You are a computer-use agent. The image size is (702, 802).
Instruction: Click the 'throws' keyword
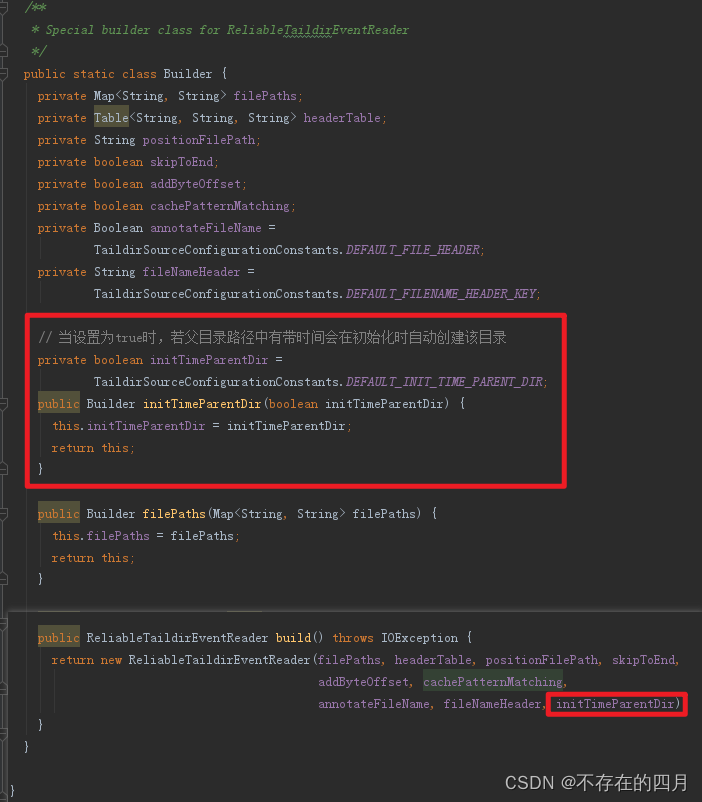353,638
